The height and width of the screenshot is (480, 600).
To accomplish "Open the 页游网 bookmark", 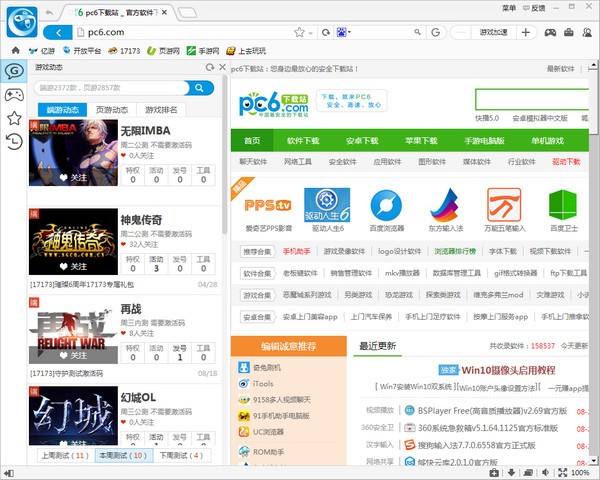I will [x=163, y=51].
